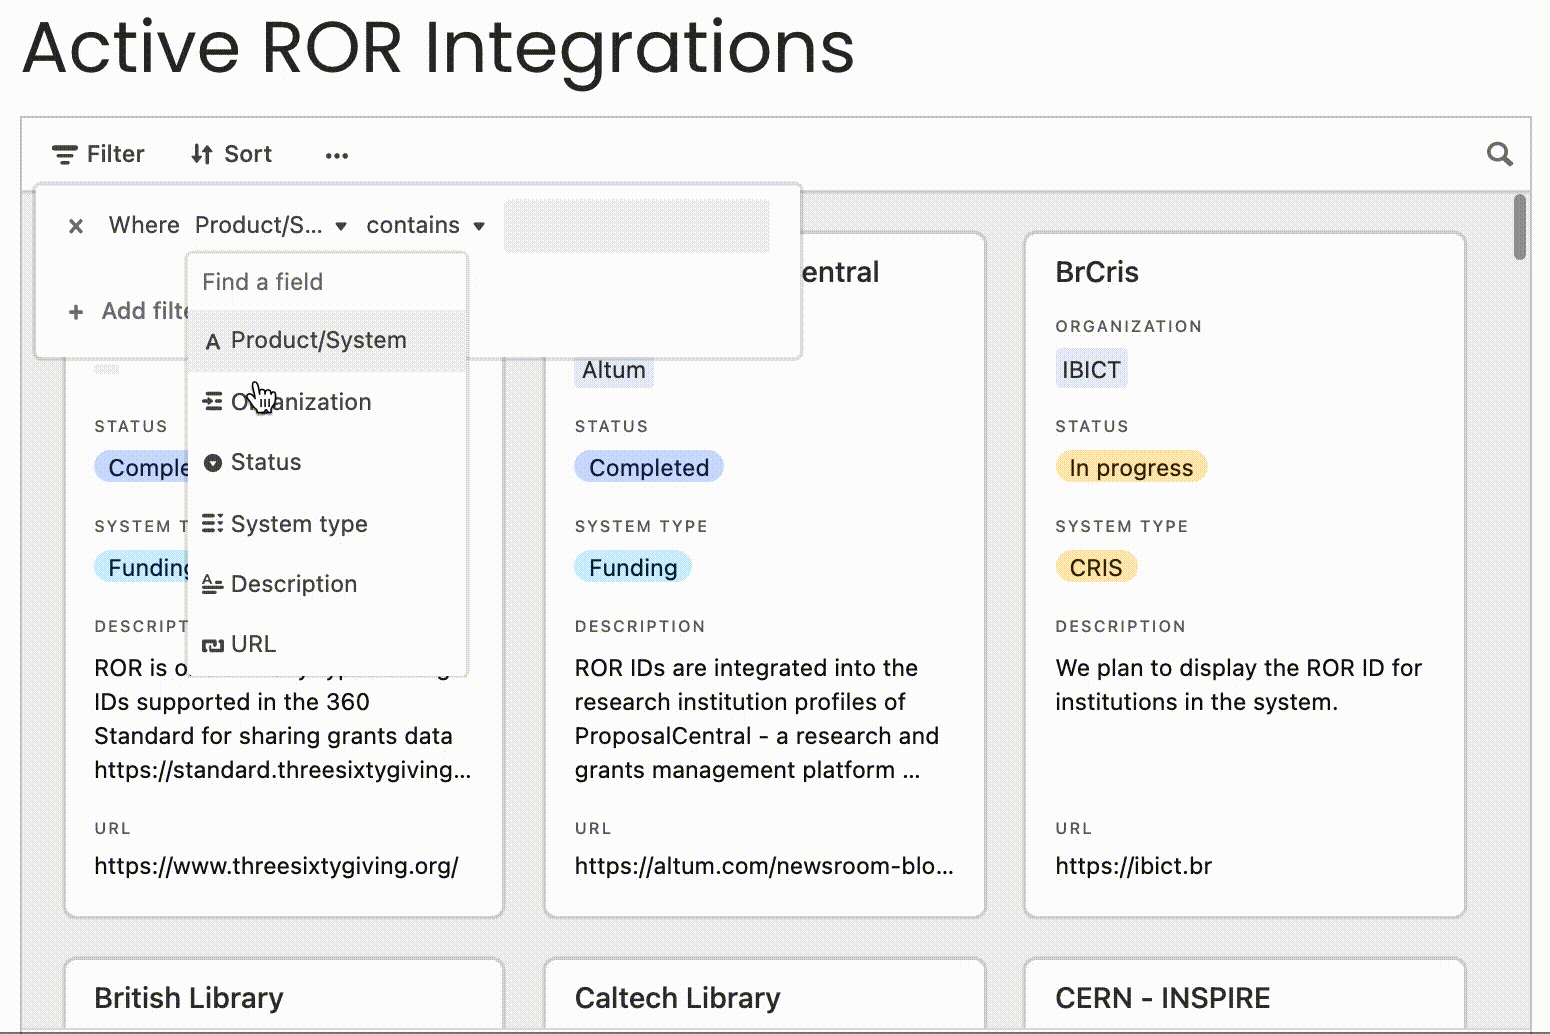The height and width of the screenshot is (1034, 1550).
Task: Choose Organization from field list
Action: pos(301,402)
